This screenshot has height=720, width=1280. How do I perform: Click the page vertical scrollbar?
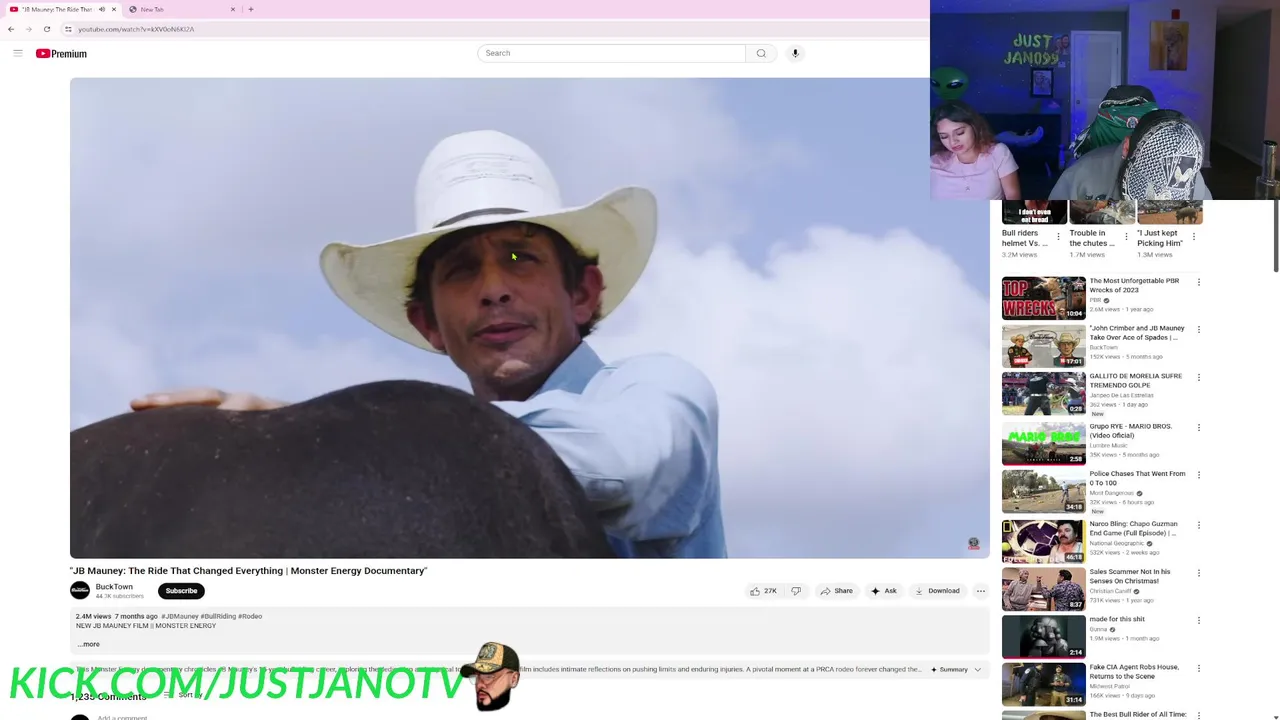pos(1276,235)
